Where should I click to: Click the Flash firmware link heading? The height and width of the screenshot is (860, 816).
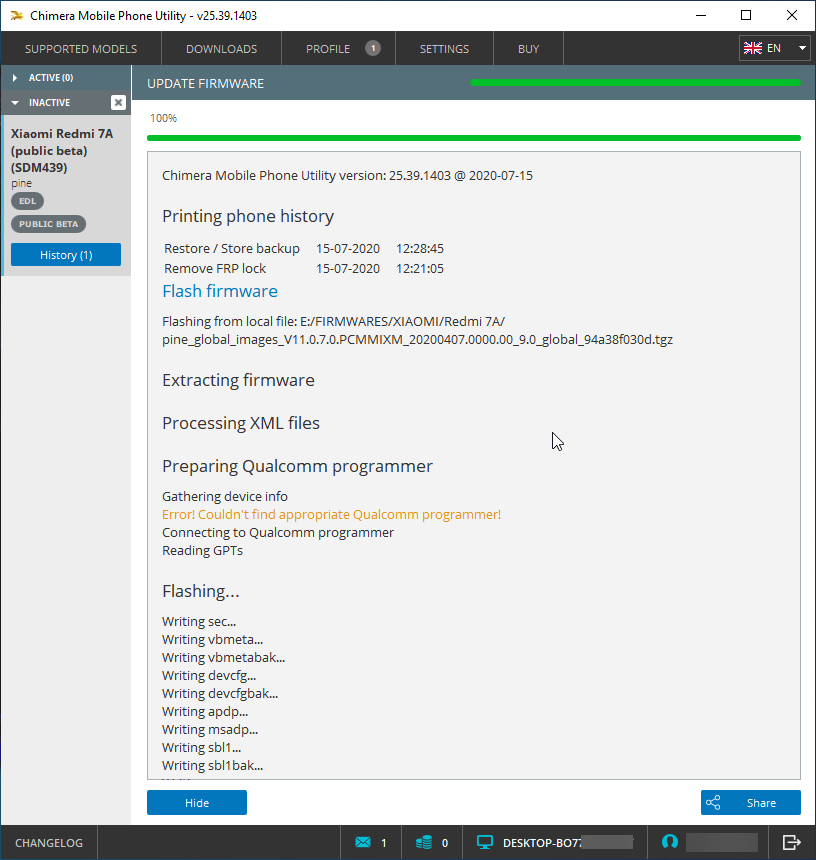(220, 291)
